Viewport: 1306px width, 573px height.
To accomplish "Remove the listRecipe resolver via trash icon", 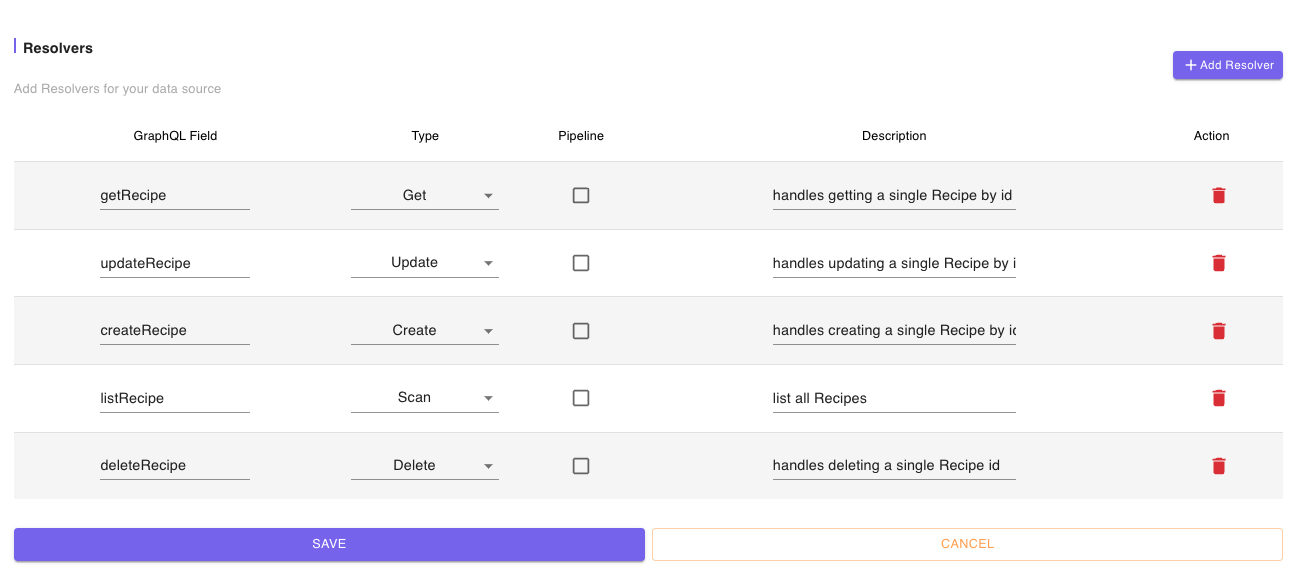I will pyautogui.click(x=1218, y=398).
